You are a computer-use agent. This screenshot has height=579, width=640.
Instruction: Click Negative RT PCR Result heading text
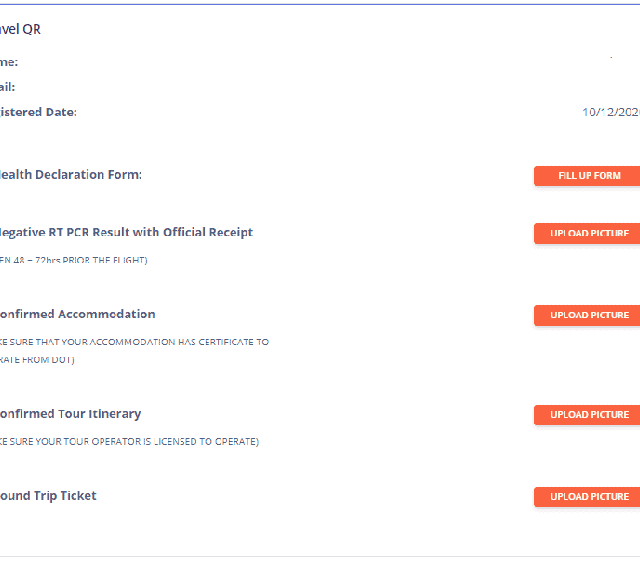[126, 232]
